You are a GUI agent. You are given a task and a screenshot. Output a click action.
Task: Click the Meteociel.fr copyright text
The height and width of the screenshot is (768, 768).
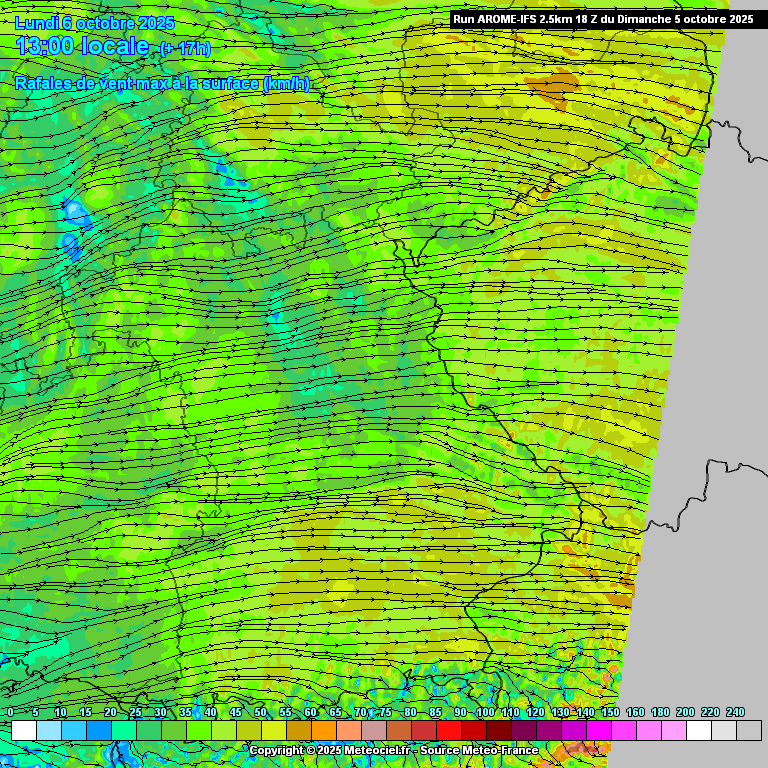[x=393, y=750]
